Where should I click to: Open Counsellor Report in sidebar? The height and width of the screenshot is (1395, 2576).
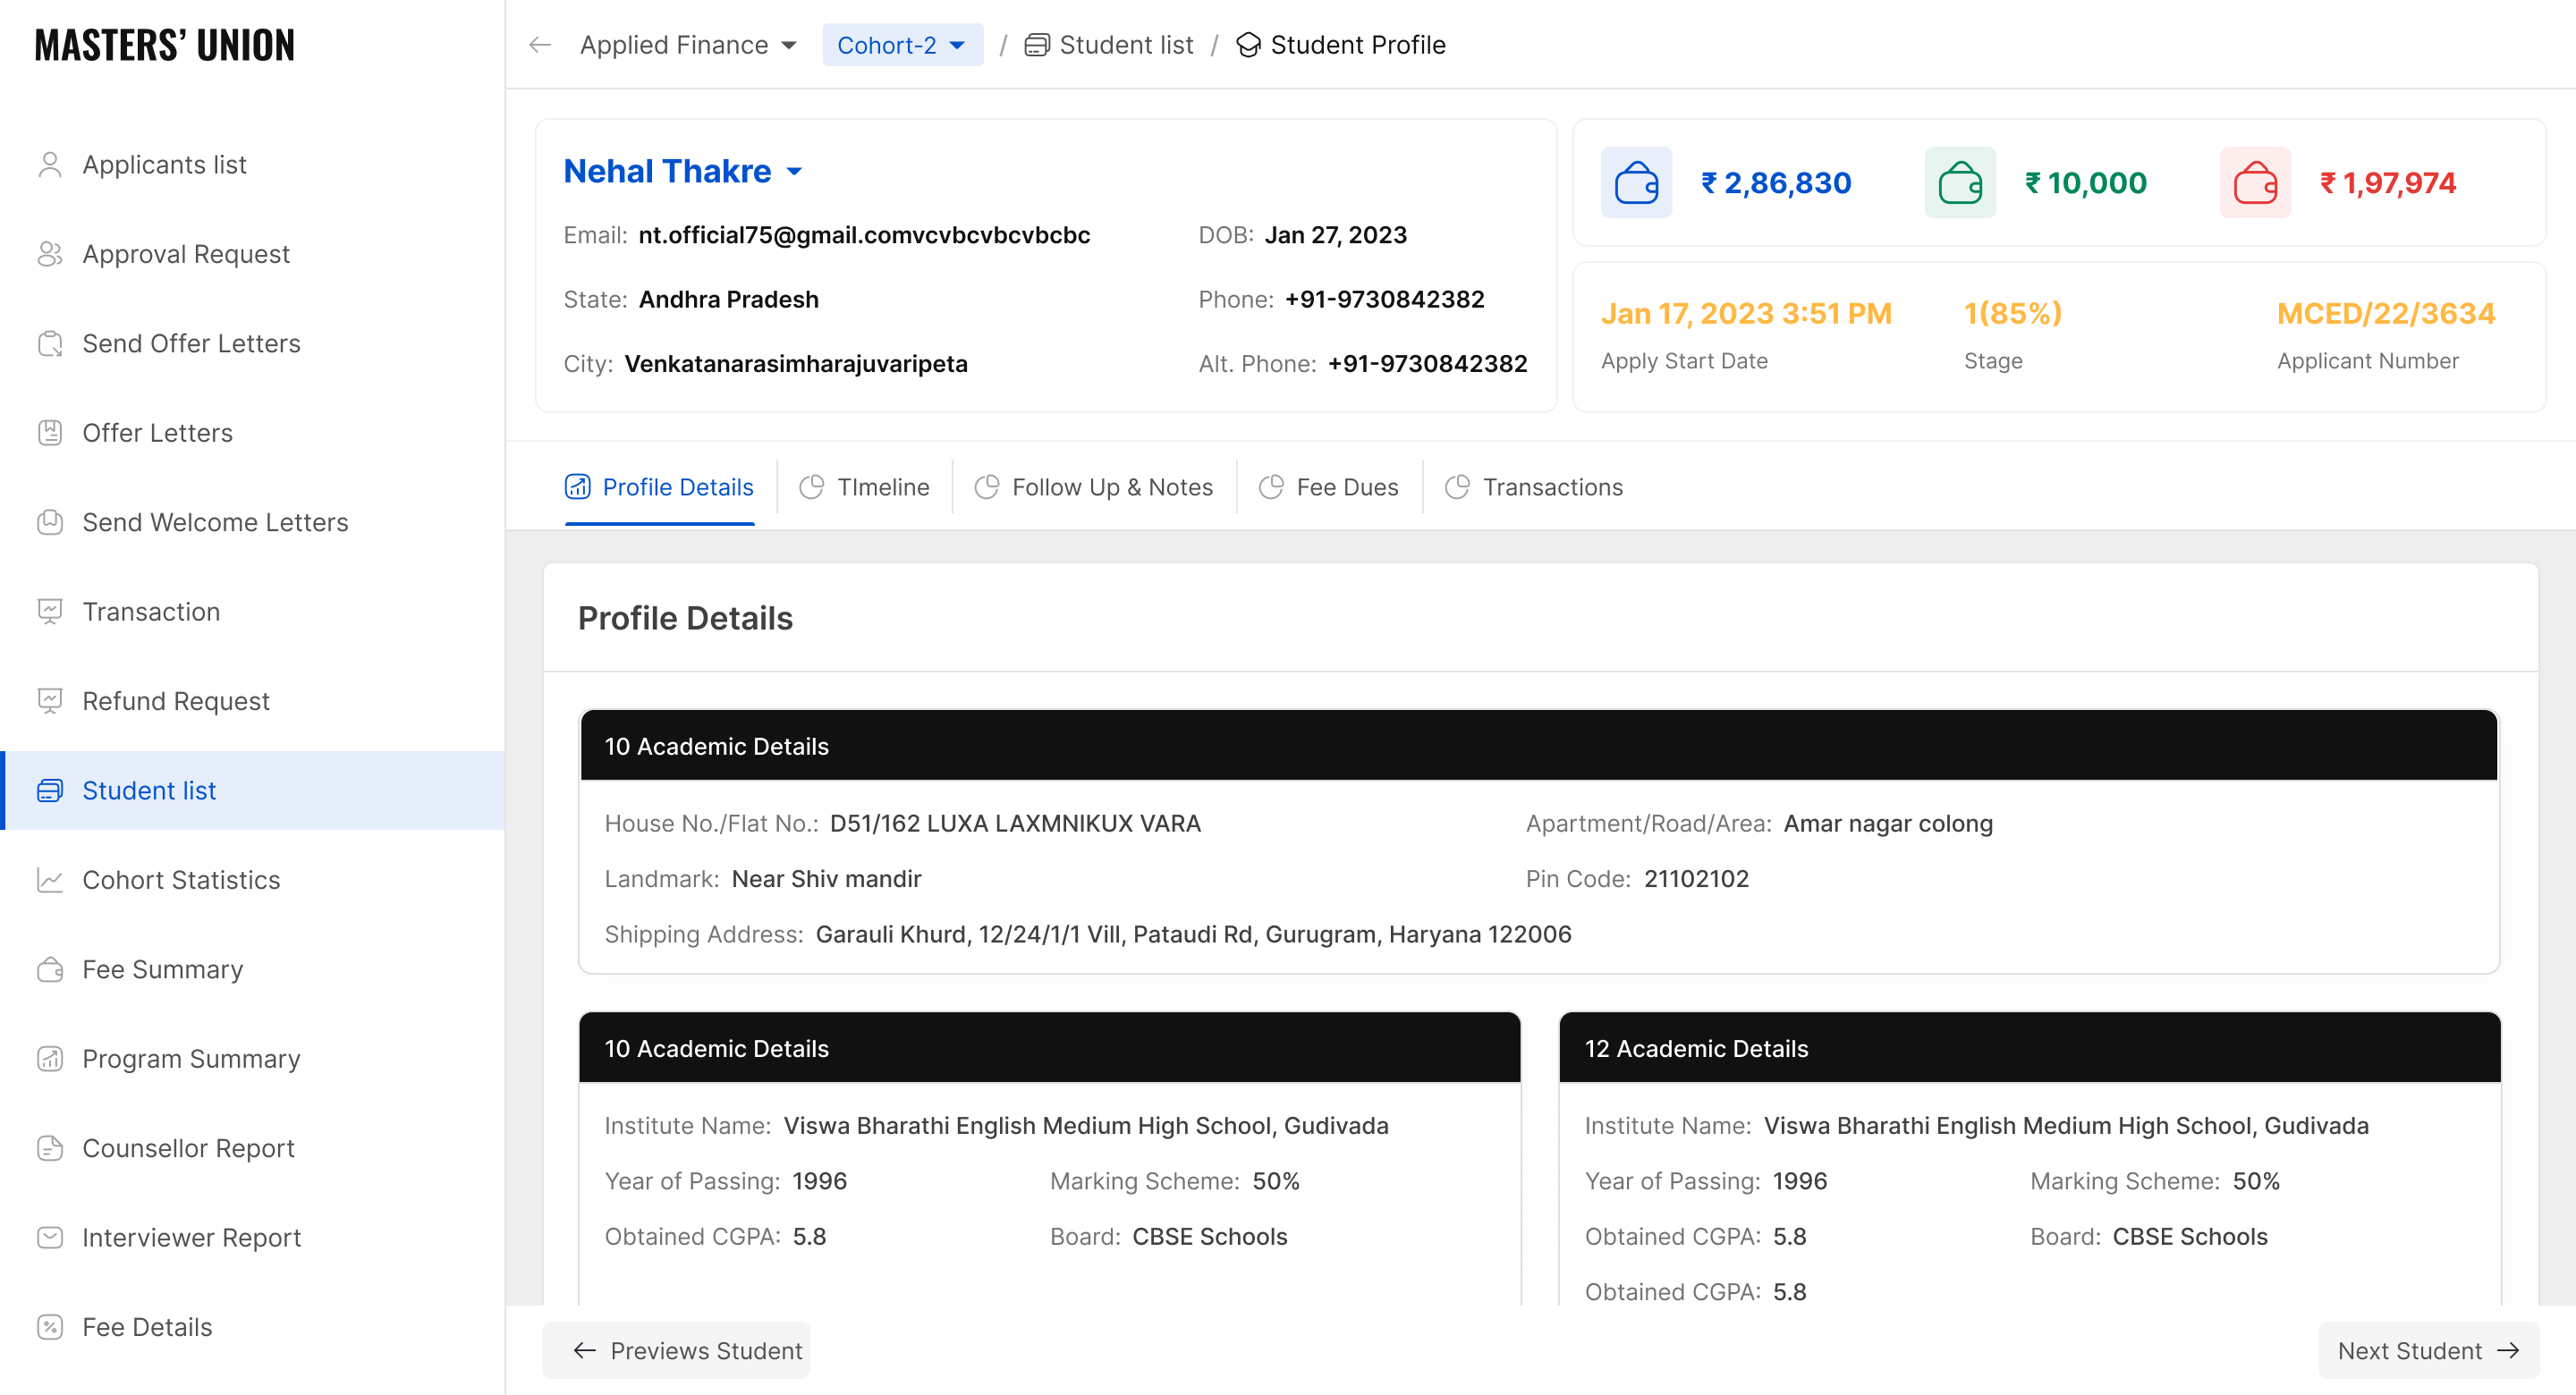[x=188, y=1148]
